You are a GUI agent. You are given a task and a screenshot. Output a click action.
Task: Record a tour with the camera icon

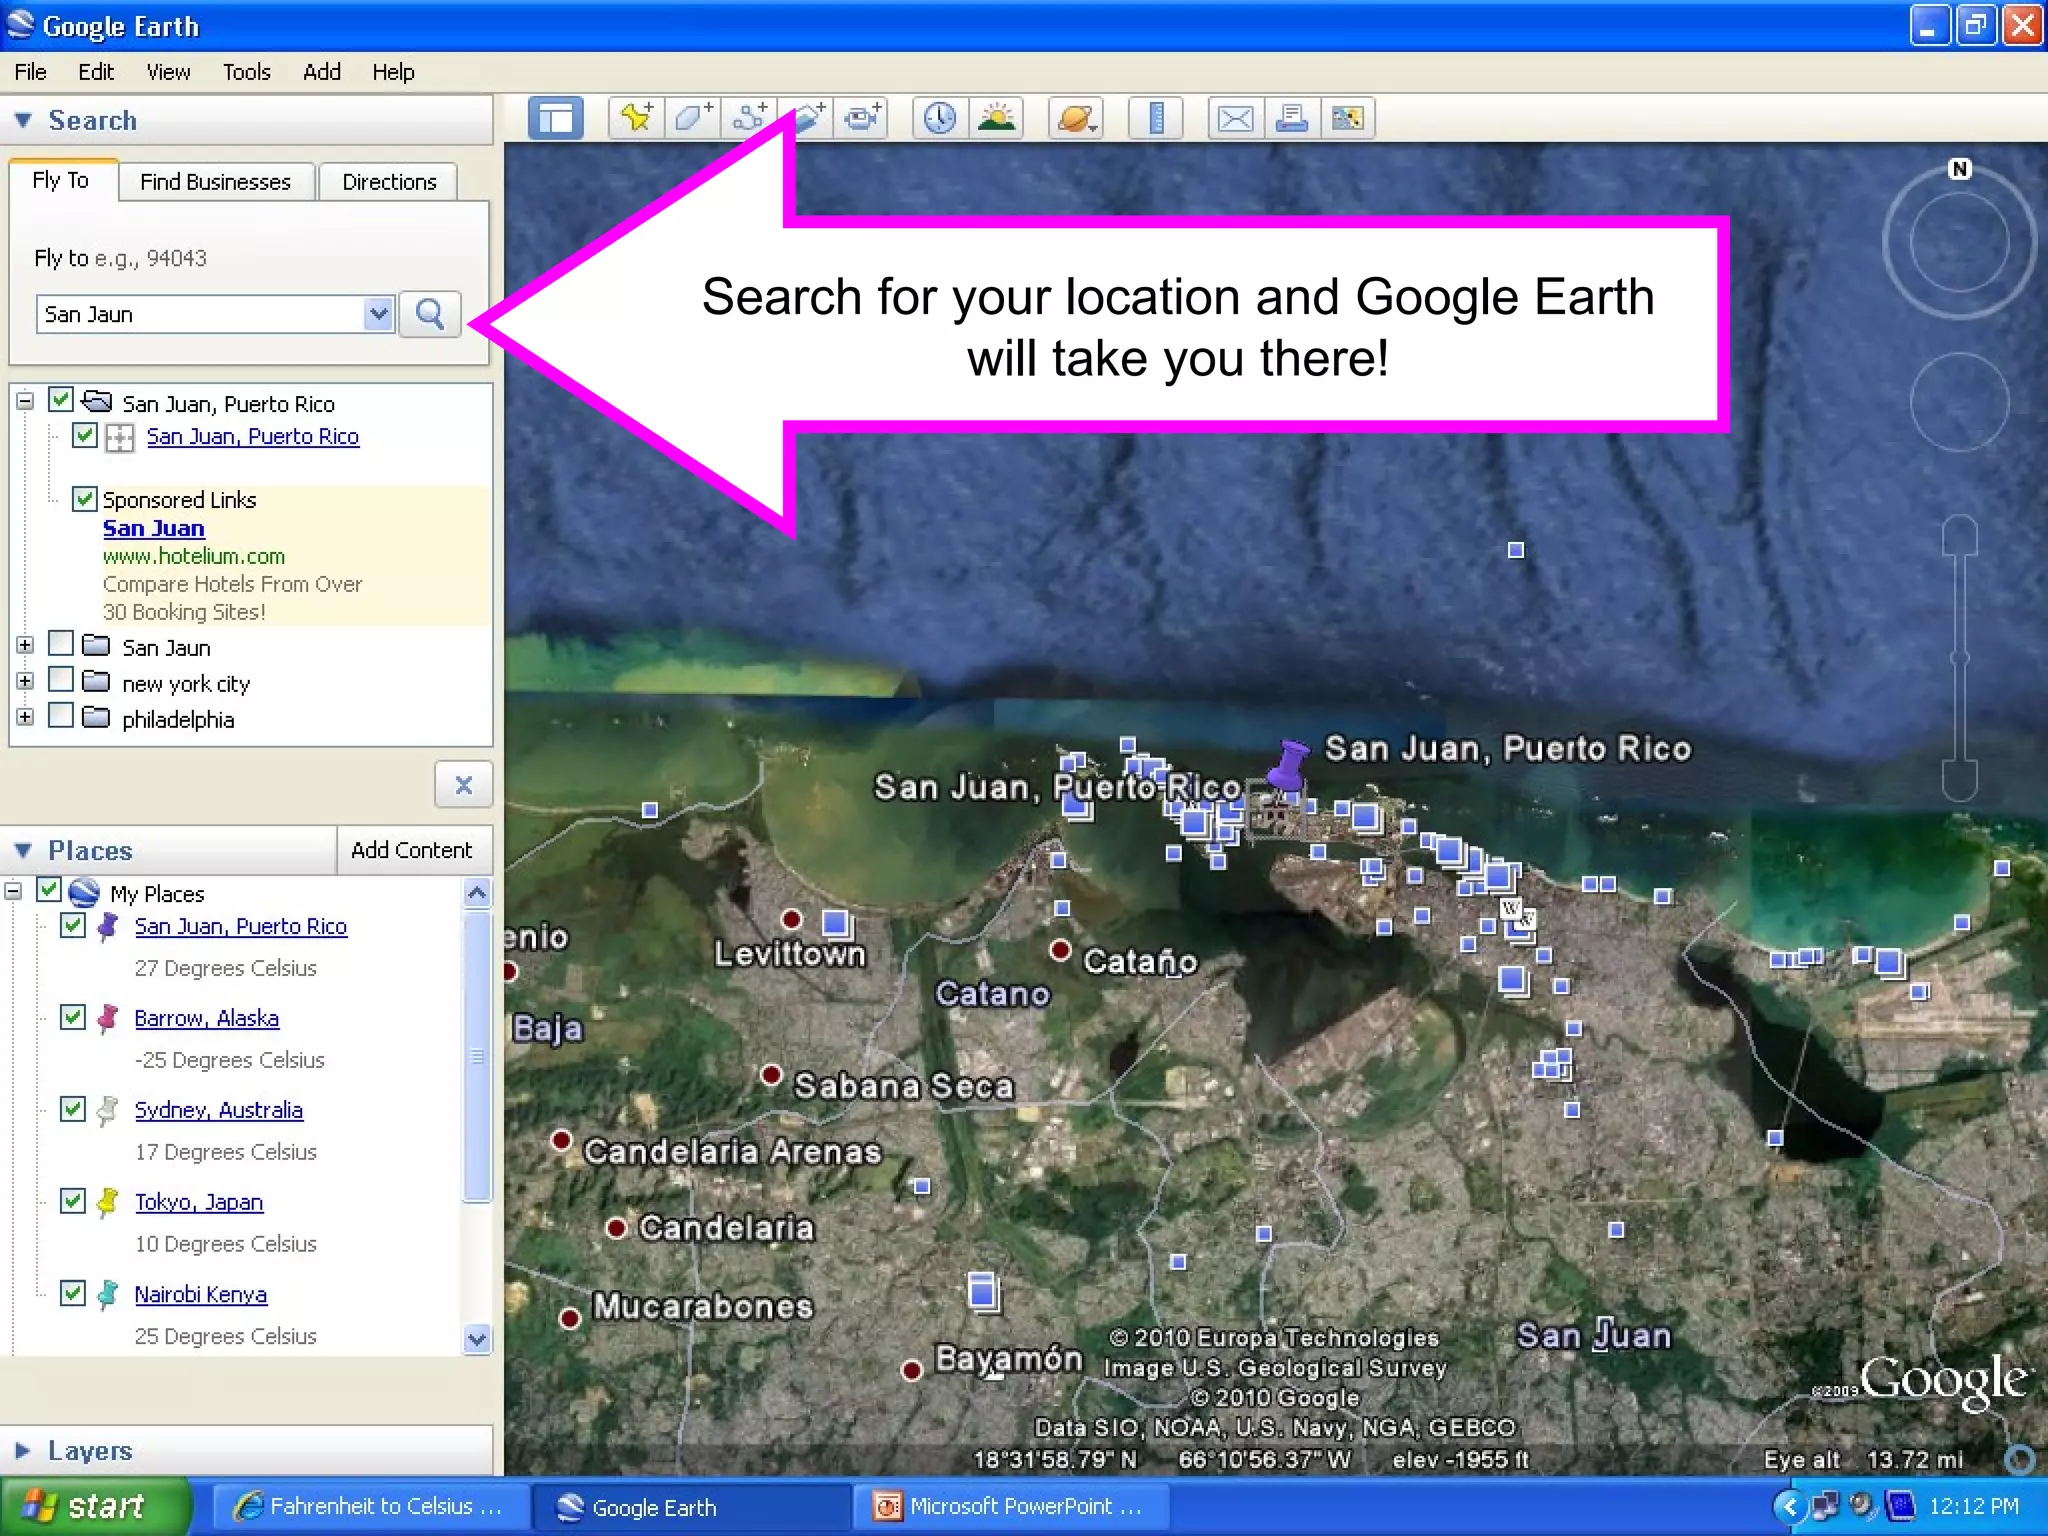[x=862, y=119]
